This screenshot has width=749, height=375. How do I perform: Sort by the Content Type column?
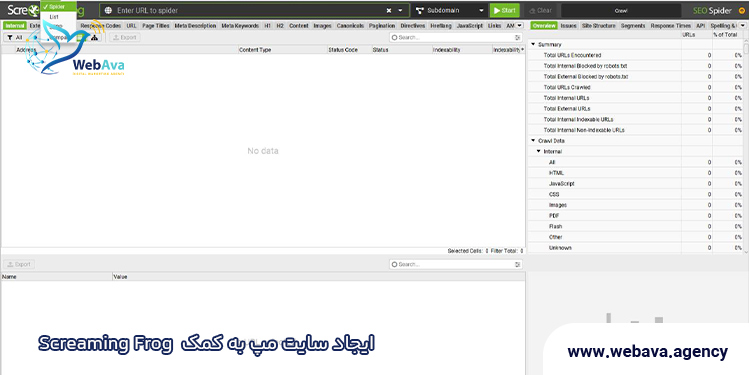tap(283, 50)
